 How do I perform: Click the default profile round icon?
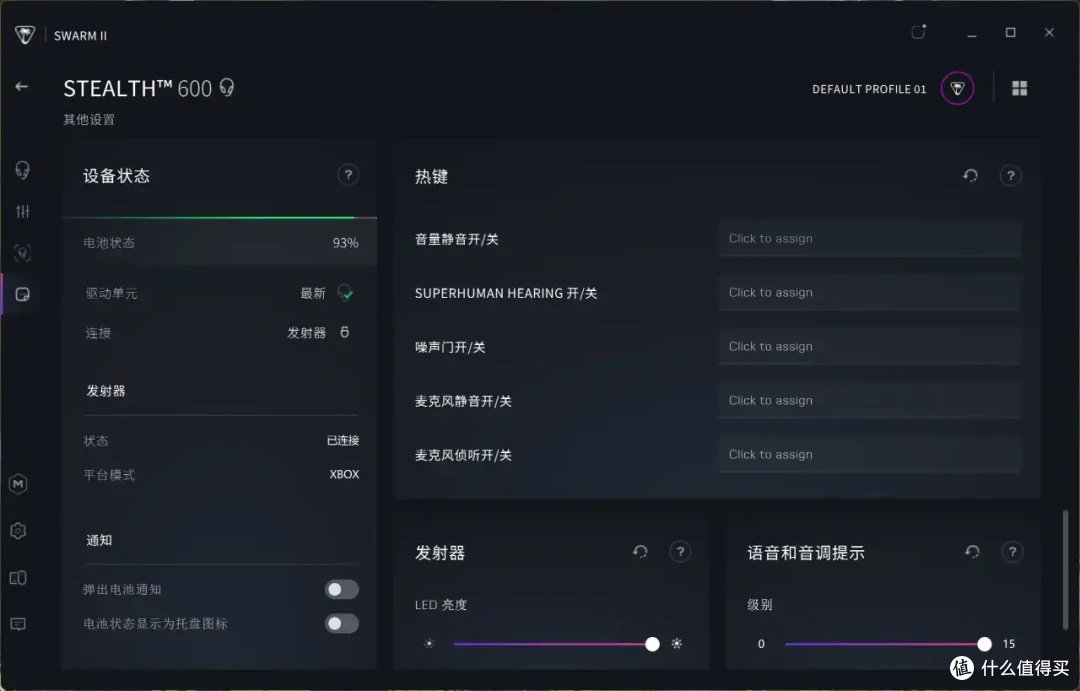click(957, 88)
